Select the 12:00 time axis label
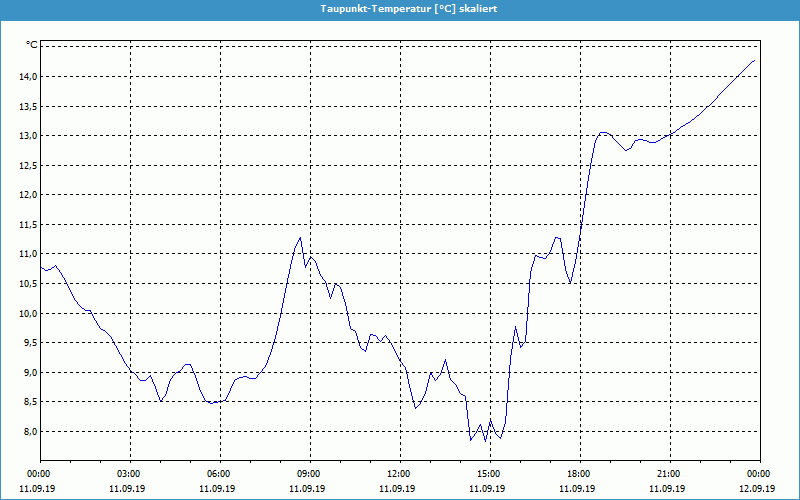Viewport: 800px width, 500px height. tap(398, 474)
